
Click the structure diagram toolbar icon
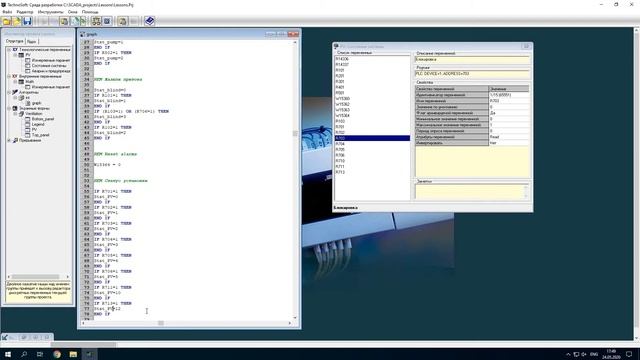pyautogui.click(x=96, y=21)
